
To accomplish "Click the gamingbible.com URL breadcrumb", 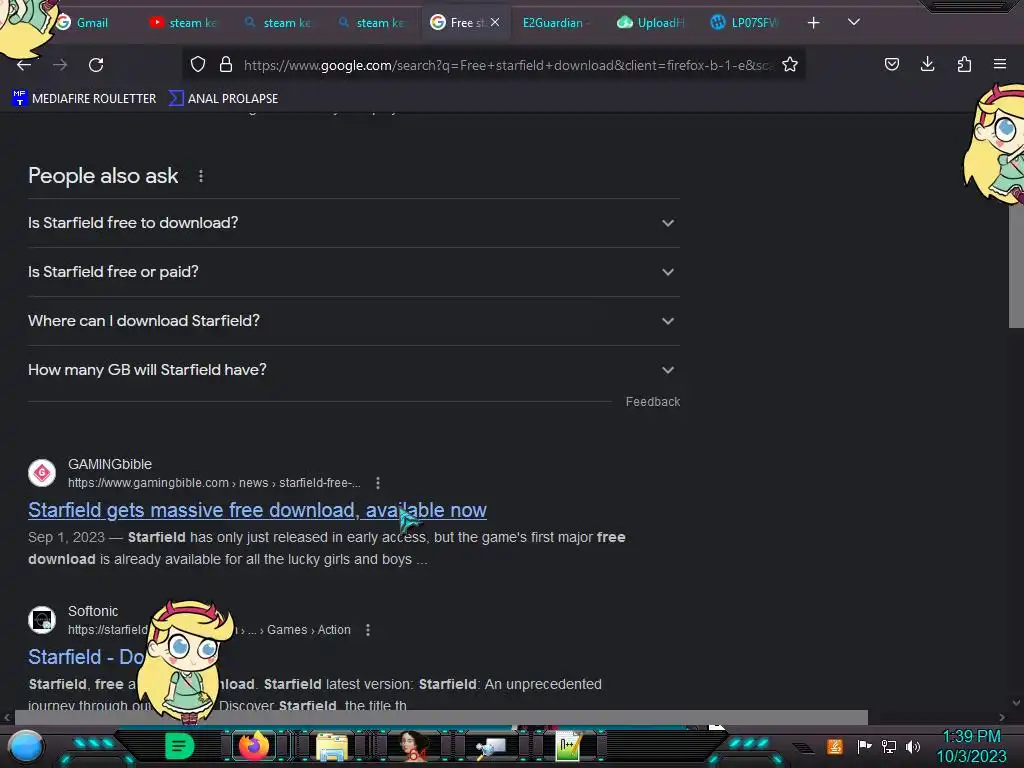I will (x=214, y=483).
